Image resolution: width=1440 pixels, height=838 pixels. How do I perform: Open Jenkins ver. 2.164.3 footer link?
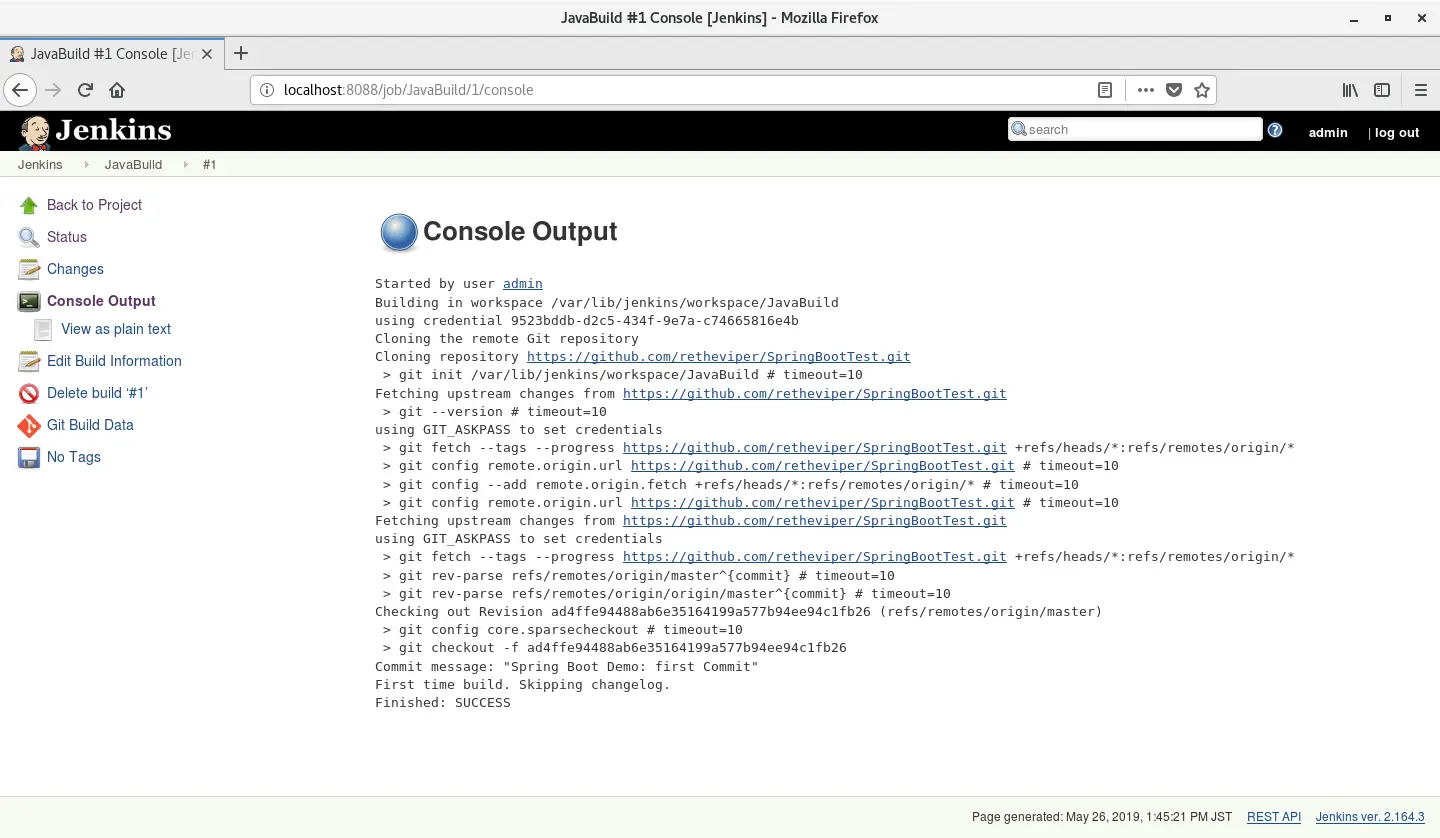click(1370, 817)
